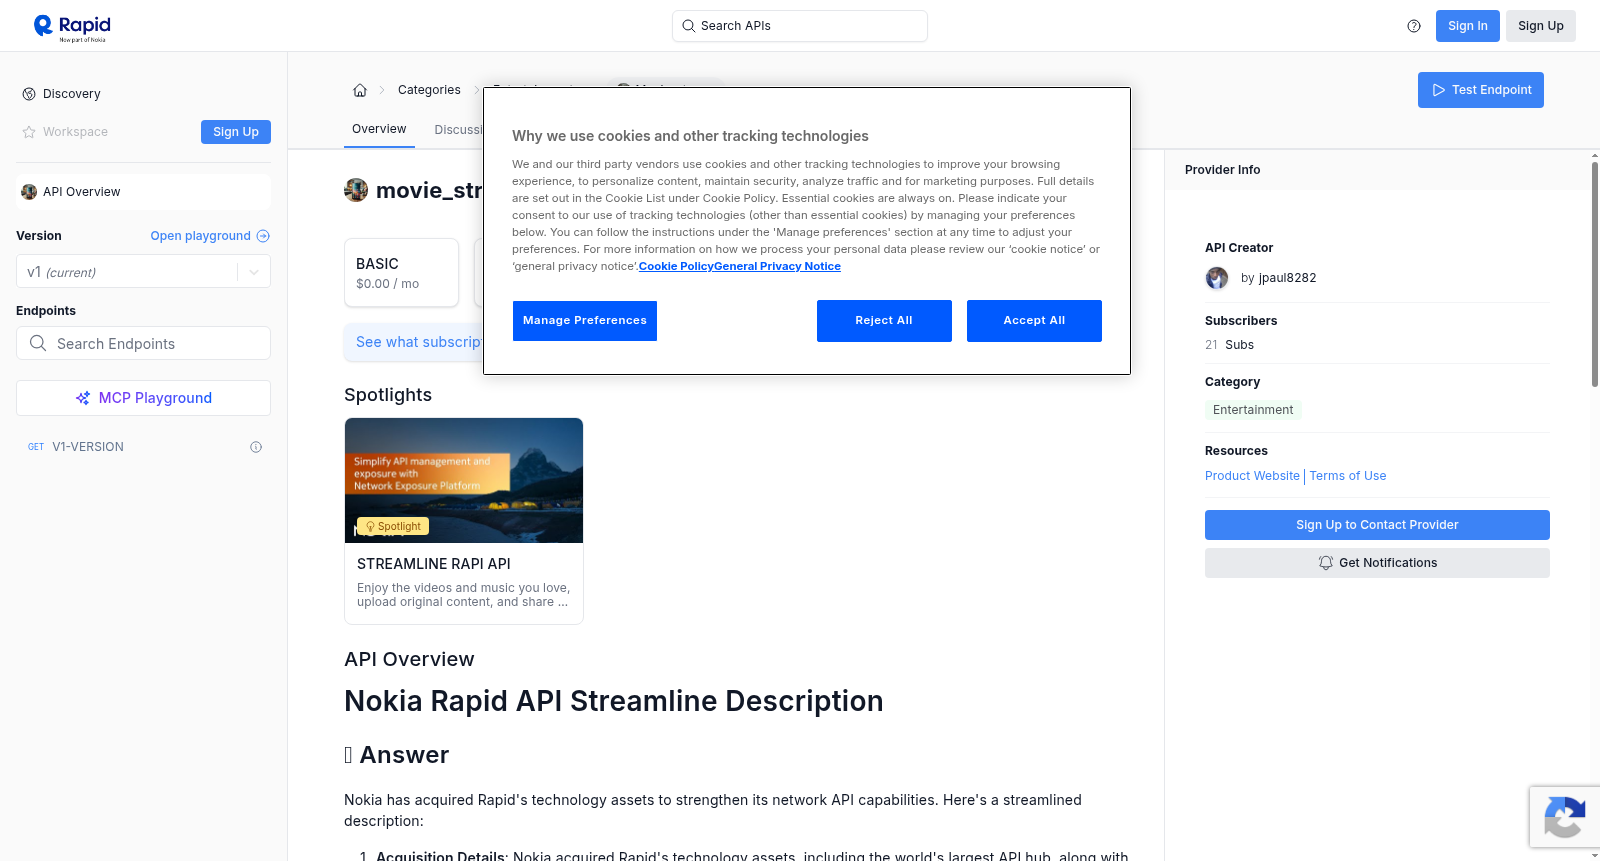Viewport: 1600px width, 861px height.
Task: Click Sign In in the header
Action: tap(1467, 26)
